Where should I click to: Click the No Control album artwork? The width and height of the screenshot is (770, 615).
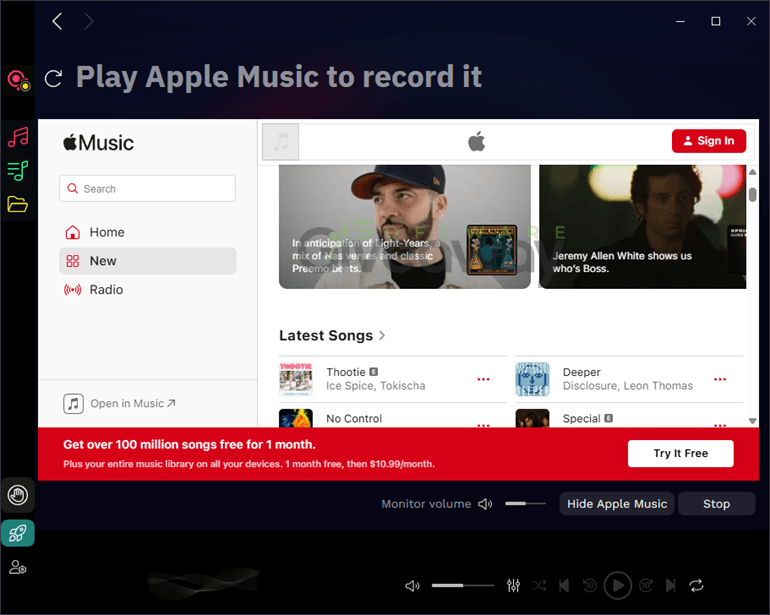click(x=296, y=419)
